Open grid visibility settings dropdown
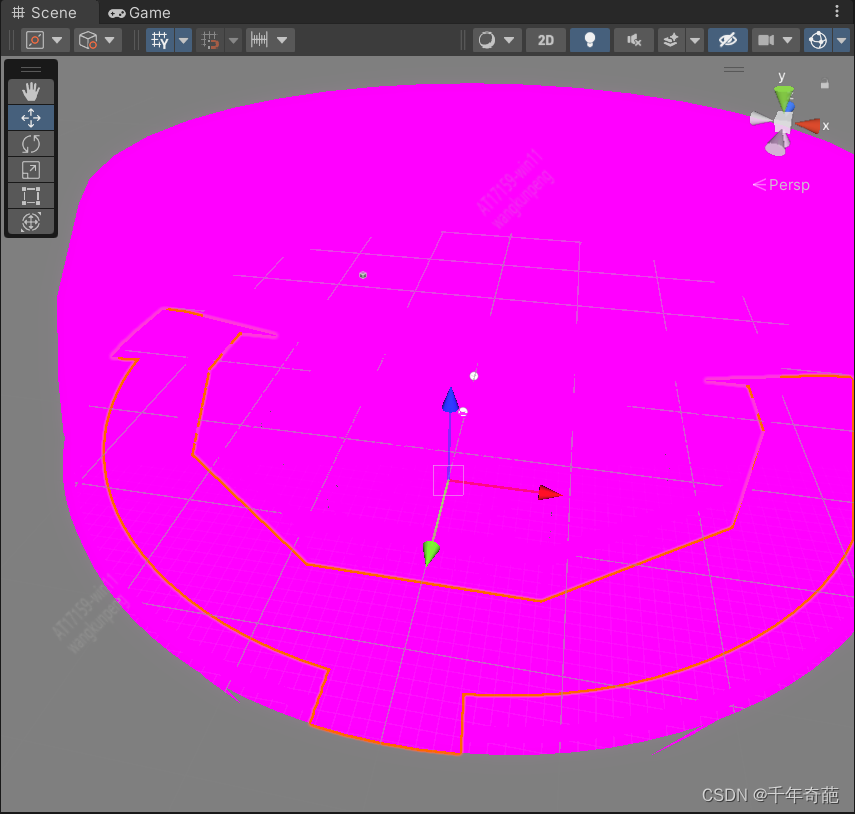855x814 pixels. tap(184, 40)
